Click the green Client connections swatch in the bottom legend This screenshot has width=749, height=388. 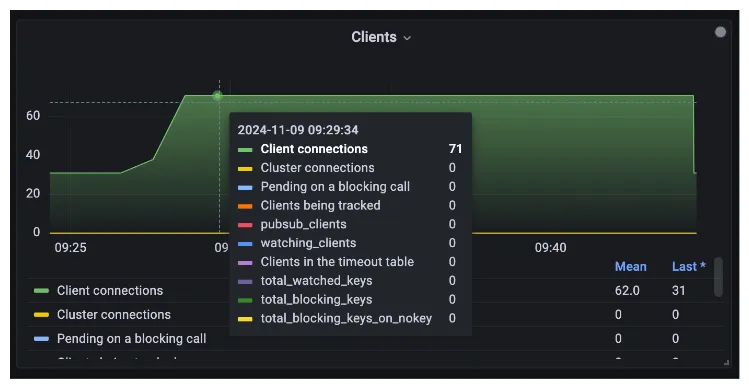[x=42, y=291]
